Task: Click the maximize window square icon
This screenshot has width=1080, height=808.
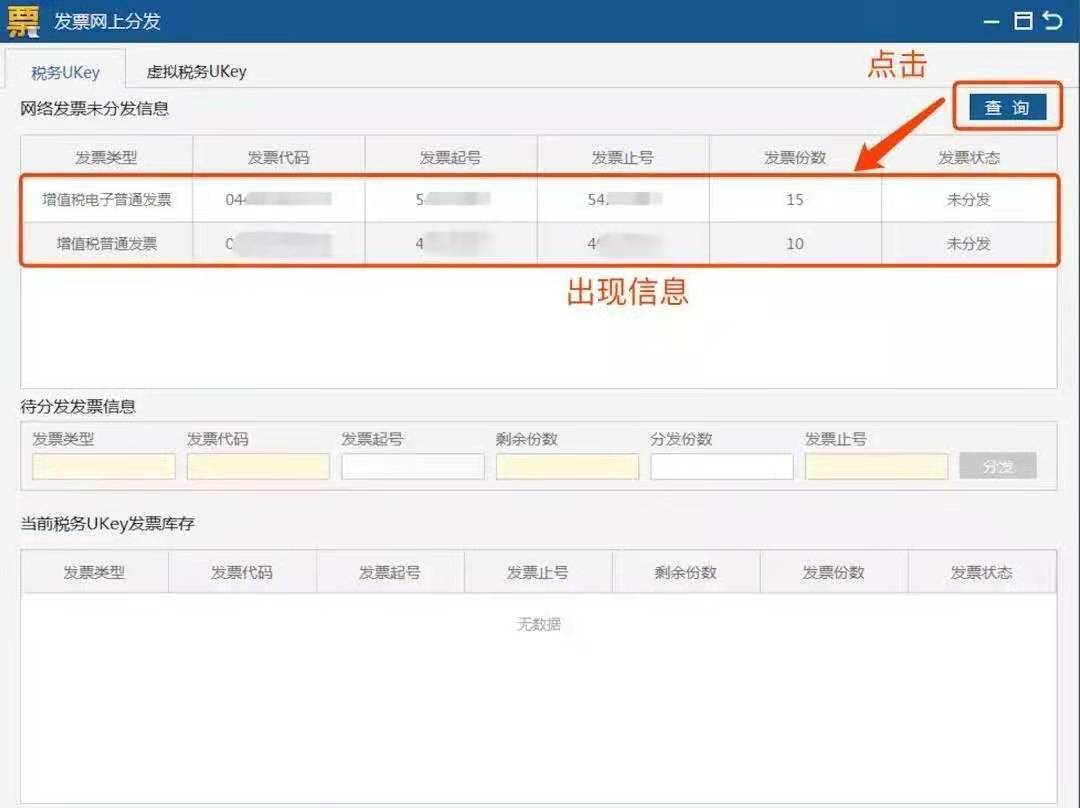Action: [x=1023, y=21]
